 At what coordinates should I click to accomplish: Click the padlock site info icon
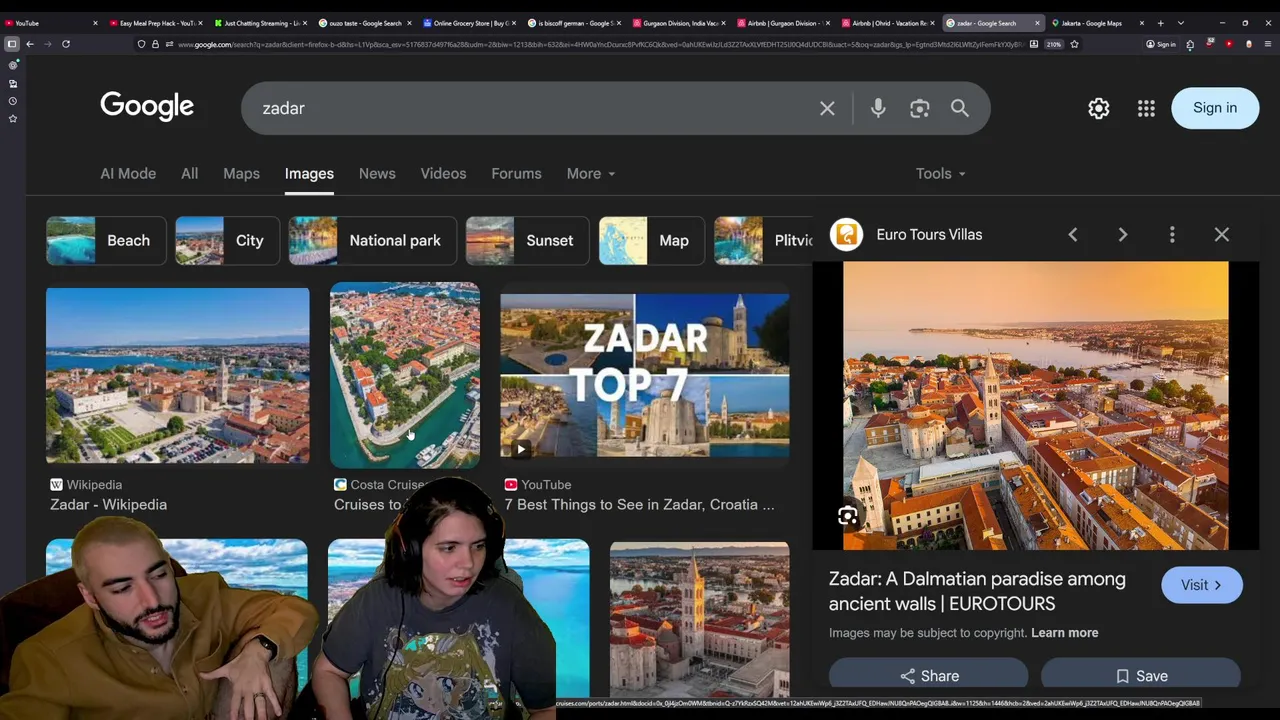[x=155, y=44]
